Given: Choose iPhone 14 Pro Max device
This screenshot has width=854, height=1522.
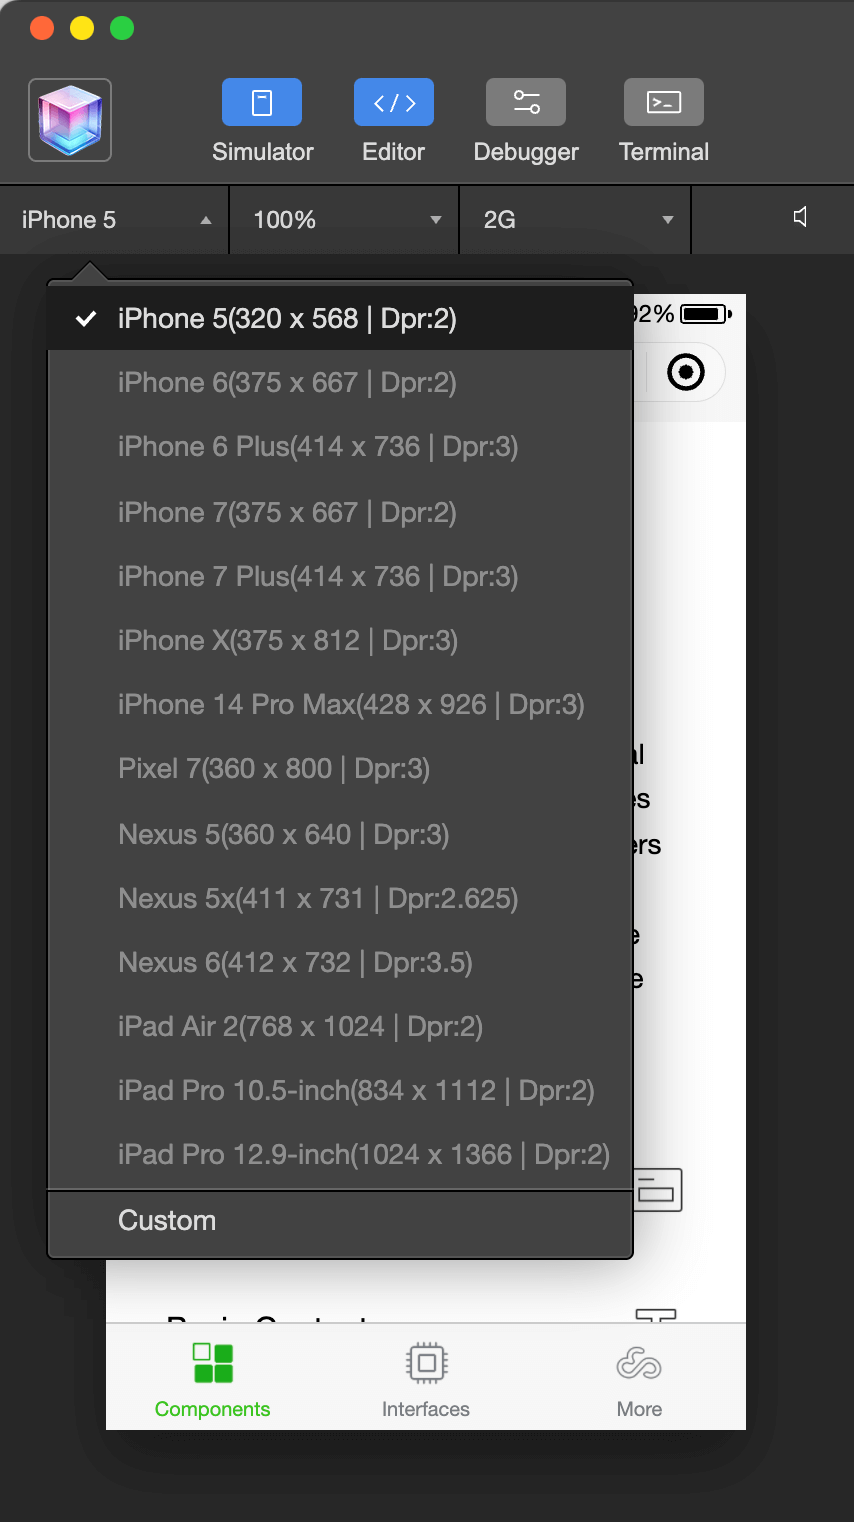Looking at the screenshot, I should click(351, 705).
